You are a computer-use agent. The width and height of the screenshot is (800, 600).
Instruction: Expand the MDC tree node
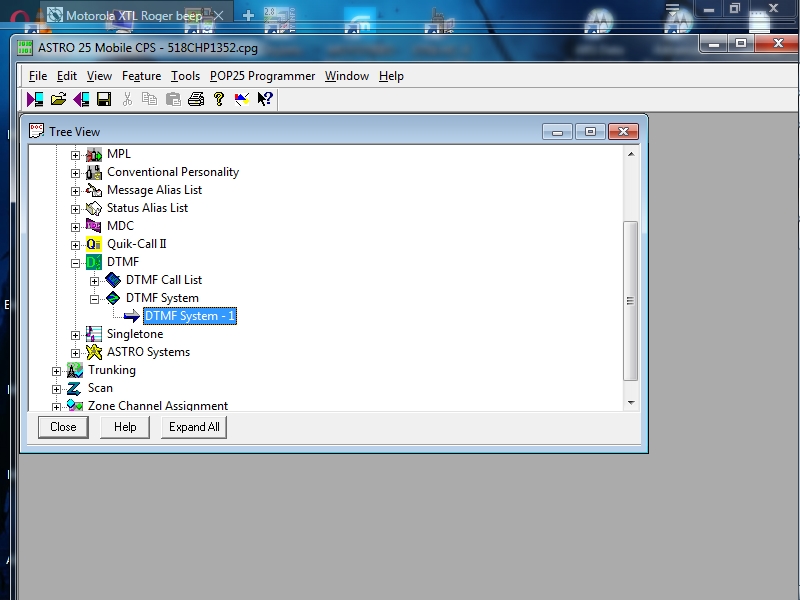(x=76, y=227)
